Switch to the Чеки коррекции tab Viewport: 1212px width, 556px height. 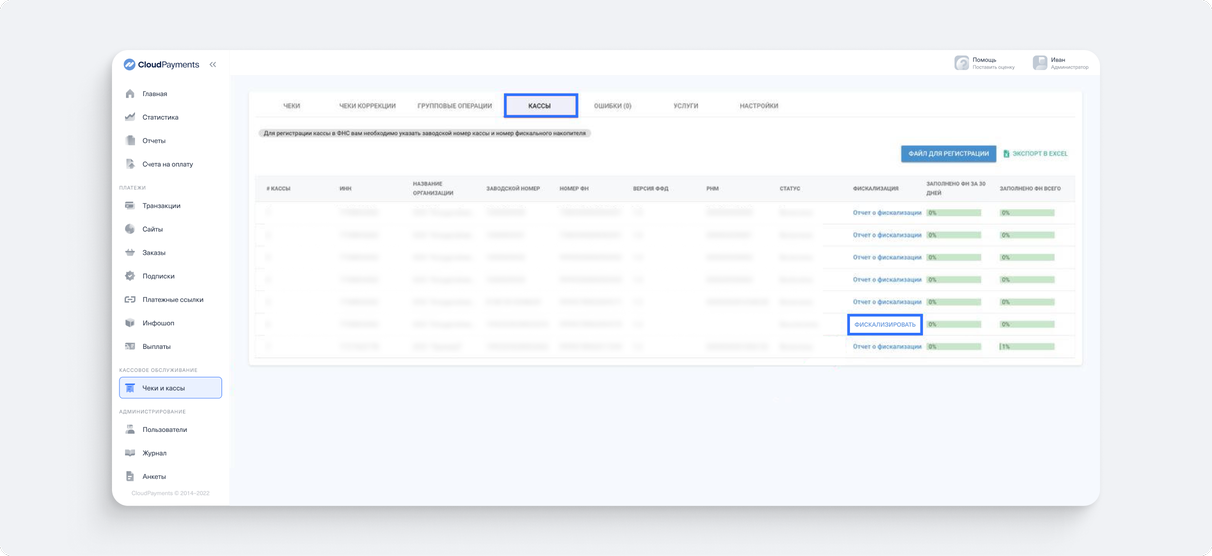click(x=367, y=106)
